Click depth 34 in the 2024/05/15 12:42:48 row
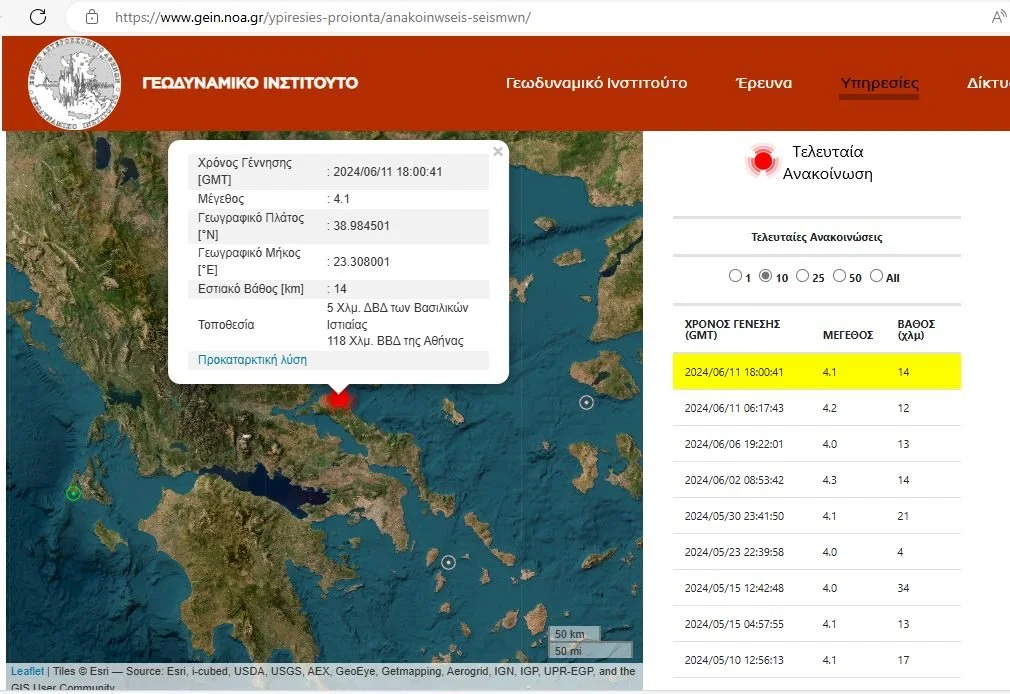The height and width of the screenshot is (694, 1010). coord(903,588)
